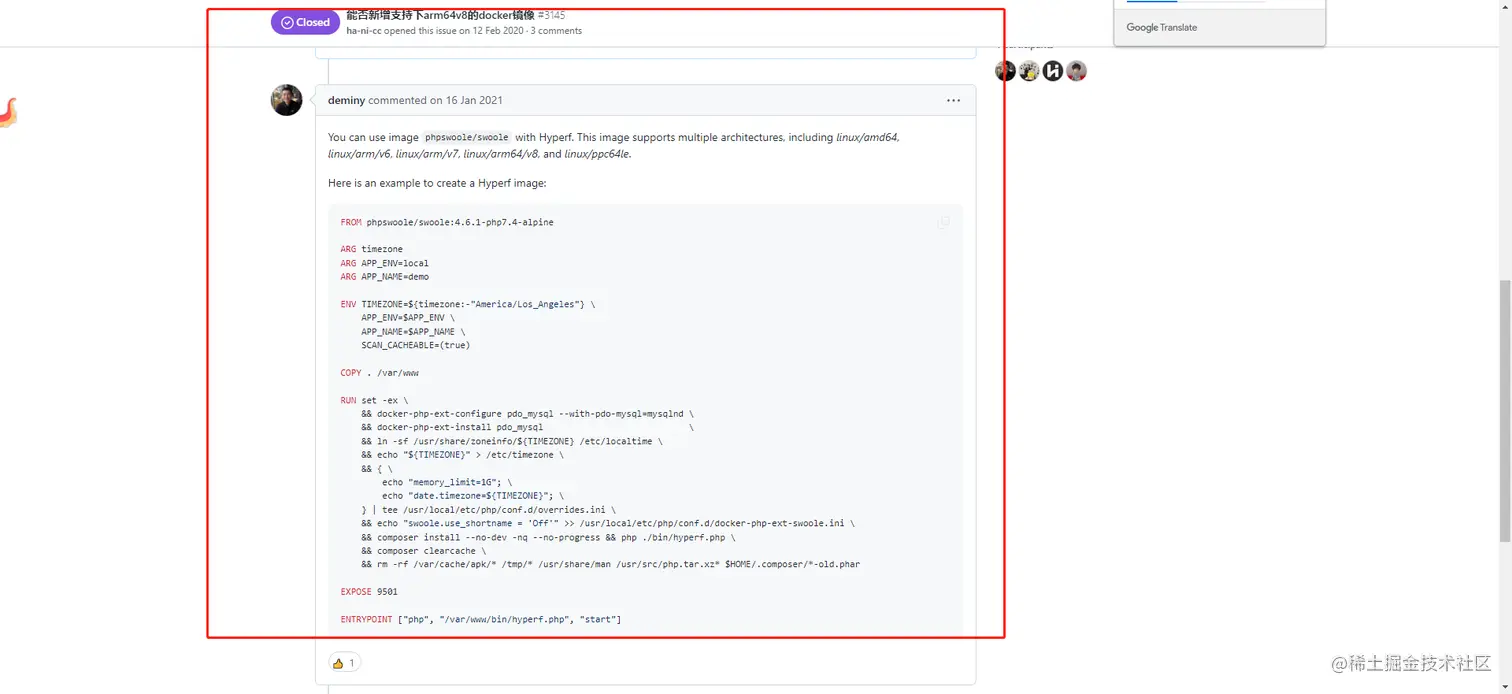The width and height of the screenshot is (1512, 694).
Task: Click the 'SCAN_CACHEABLE=(true)' line
Action: (415, 345)
